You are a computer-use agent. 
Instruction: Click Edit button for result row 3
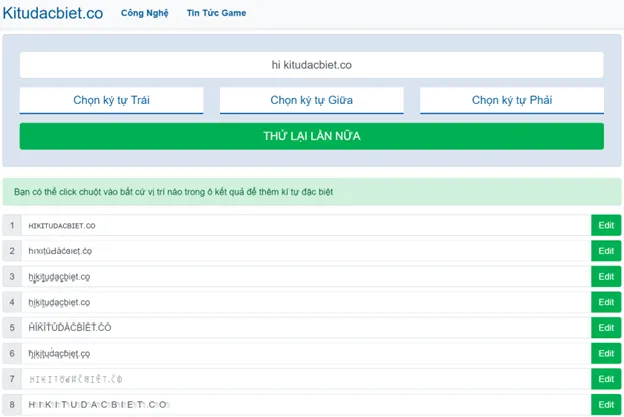coord(605,276)
